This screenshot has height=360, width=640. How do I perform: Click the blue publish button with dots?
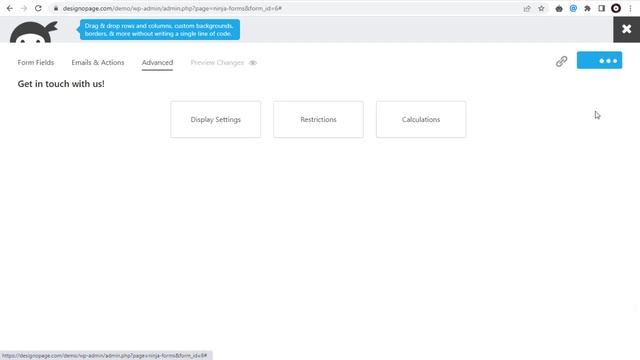pos(599,60)
